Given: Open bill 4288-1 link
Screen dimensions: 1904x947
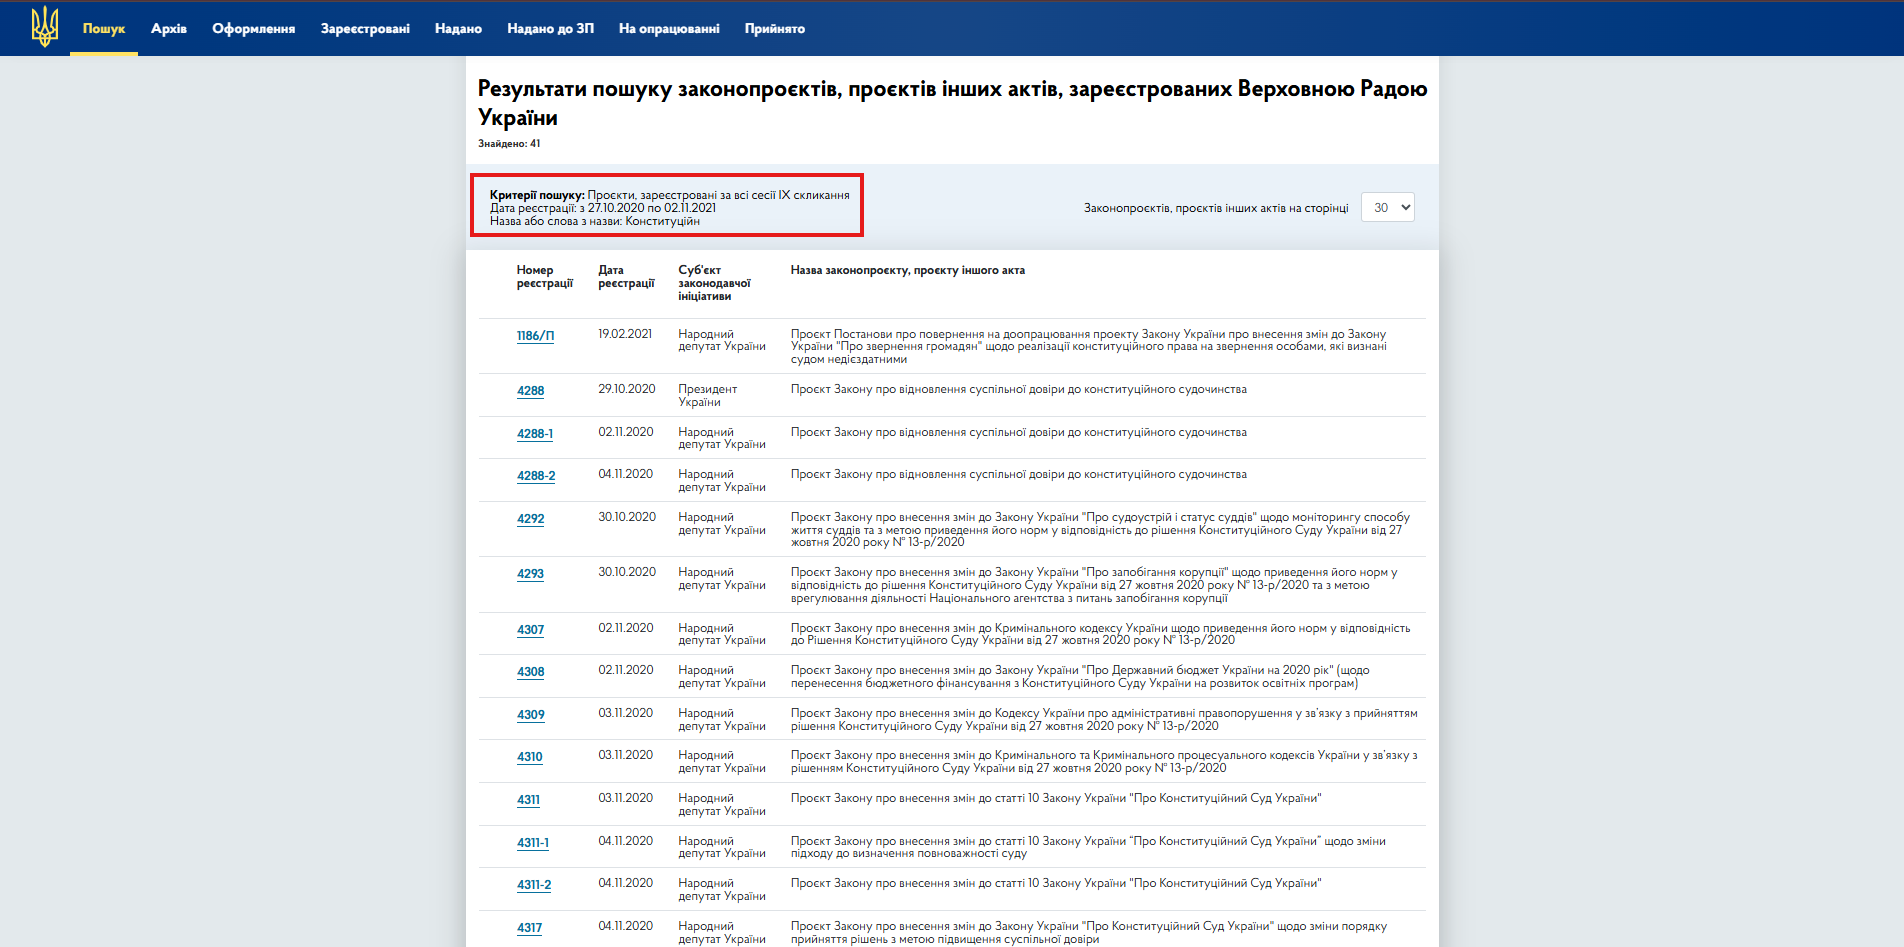Looking at the screenshot, I should pyautogui.click(x=534, y=434).
